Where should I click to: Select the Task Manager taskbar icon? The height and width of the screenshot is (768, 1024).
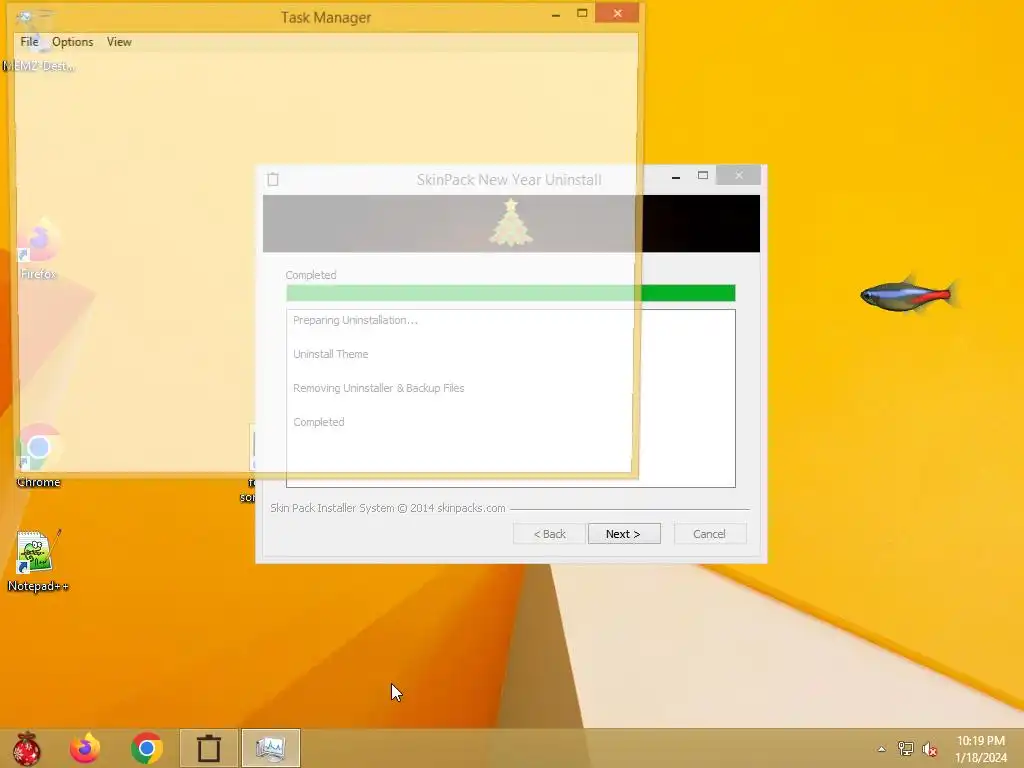[270, 748]
